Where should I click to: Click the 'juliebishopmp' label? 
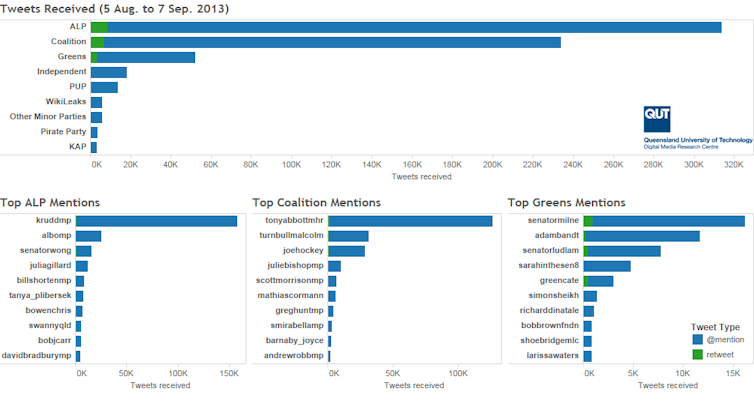pyautogui.click(x=295, y=265)
